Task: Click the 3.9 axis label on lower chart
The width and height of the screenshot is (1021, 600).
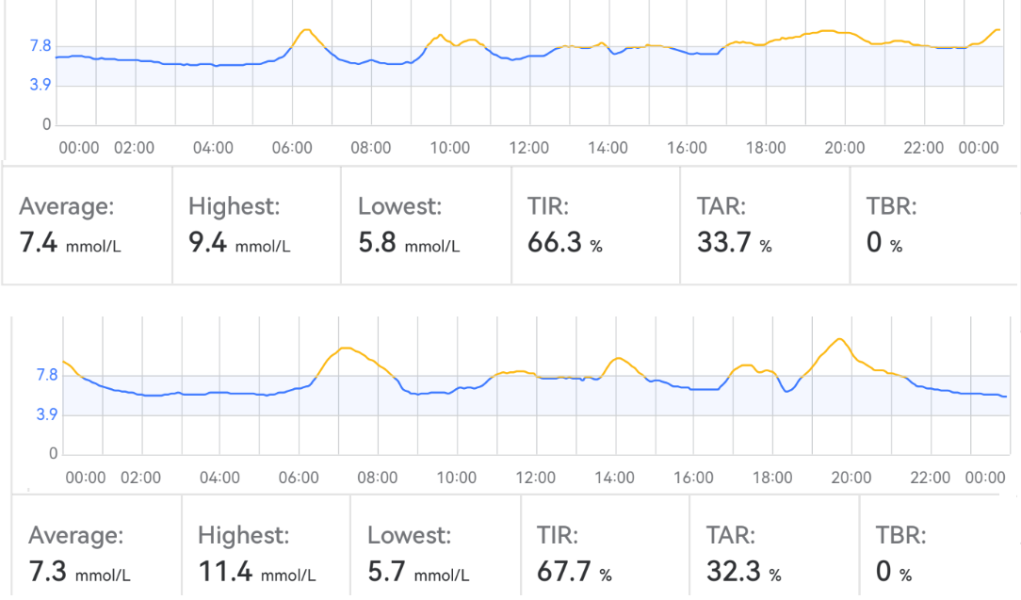Action: tap(47, 414)
